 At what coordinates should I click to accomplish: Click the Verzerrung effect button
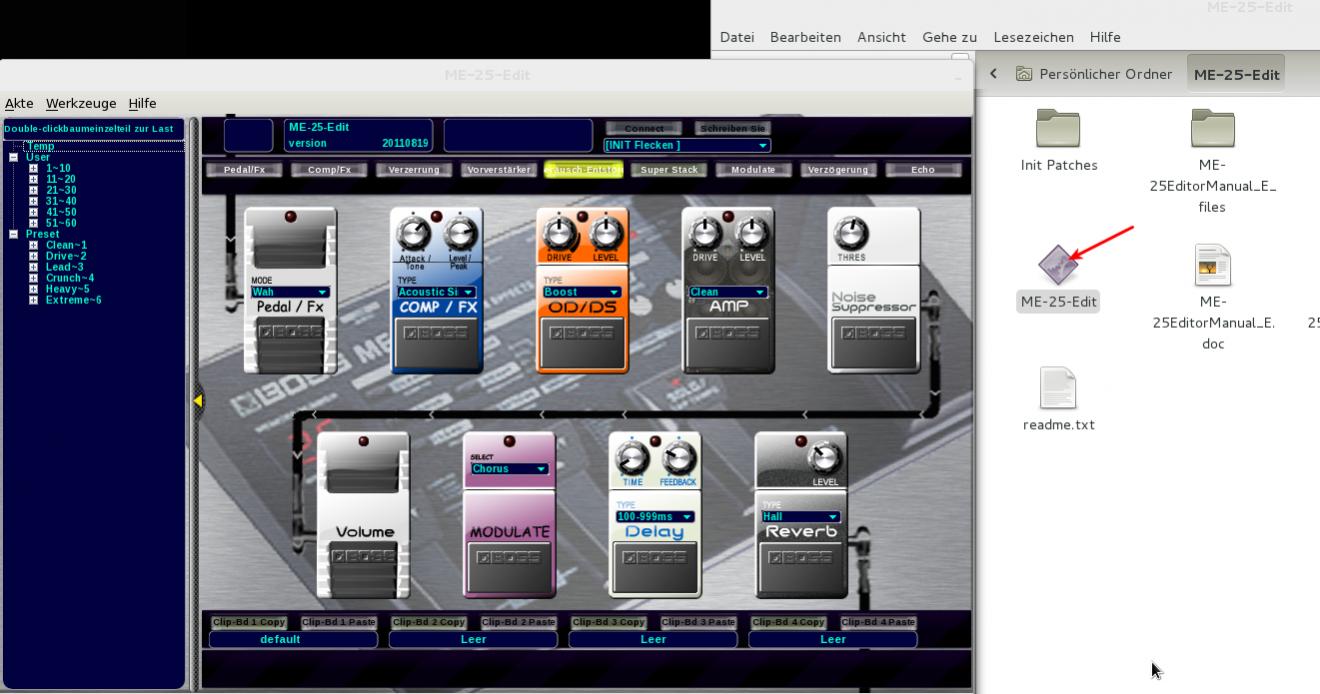[x=414, y=170]
